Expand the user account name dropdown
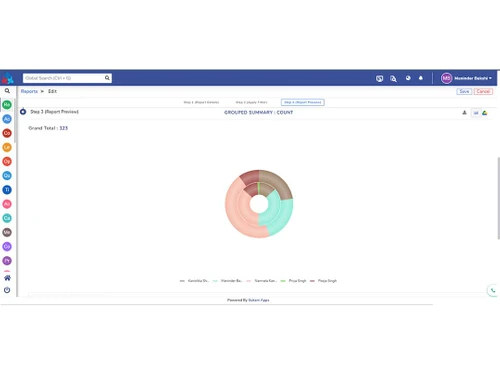The width and height of the screenshot is (500, 375). pos(473,78)
